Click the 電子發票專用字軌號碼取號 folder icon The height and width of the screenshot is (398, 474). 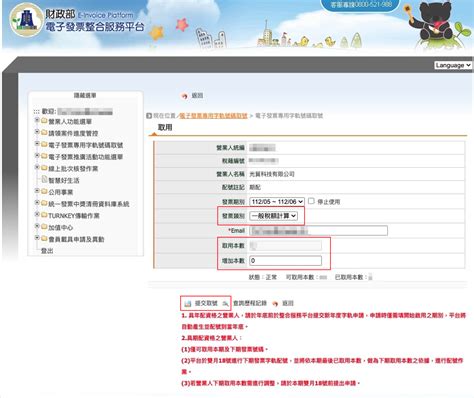pos(44,144)
